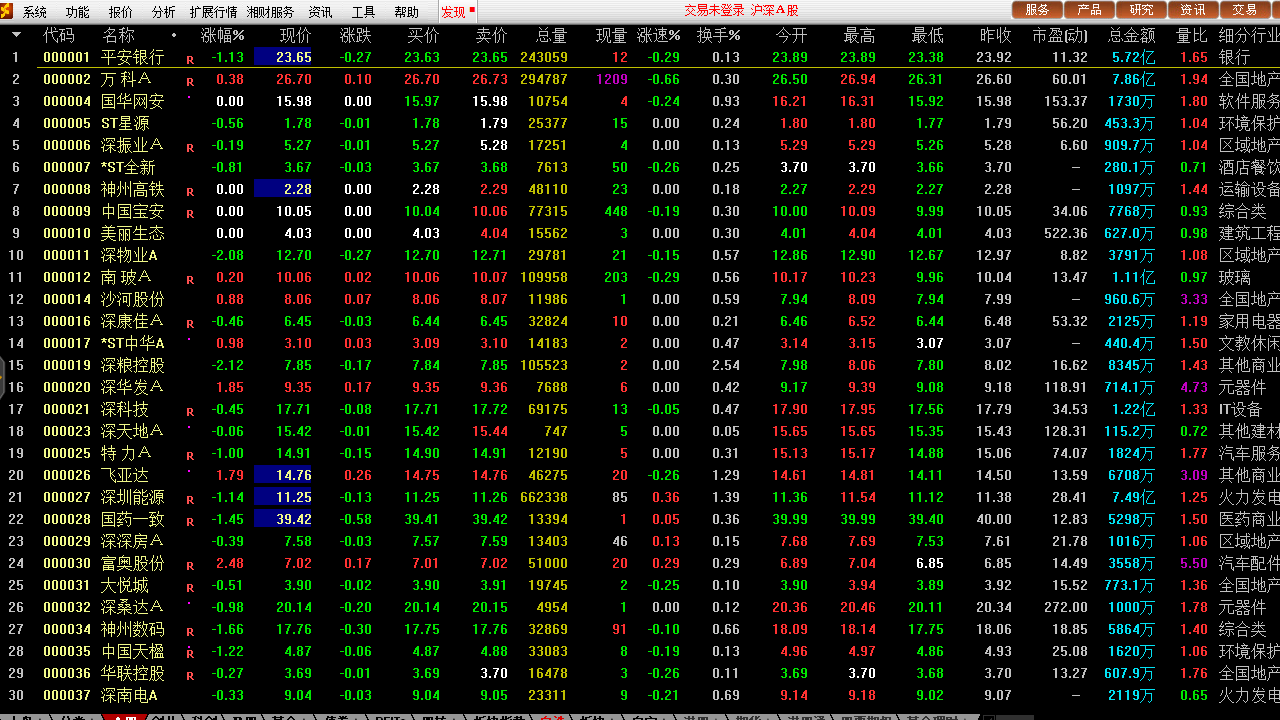This screenshot has width=1280, height=720.
Task: Open the 产品 button
Action: point(1089,10)
